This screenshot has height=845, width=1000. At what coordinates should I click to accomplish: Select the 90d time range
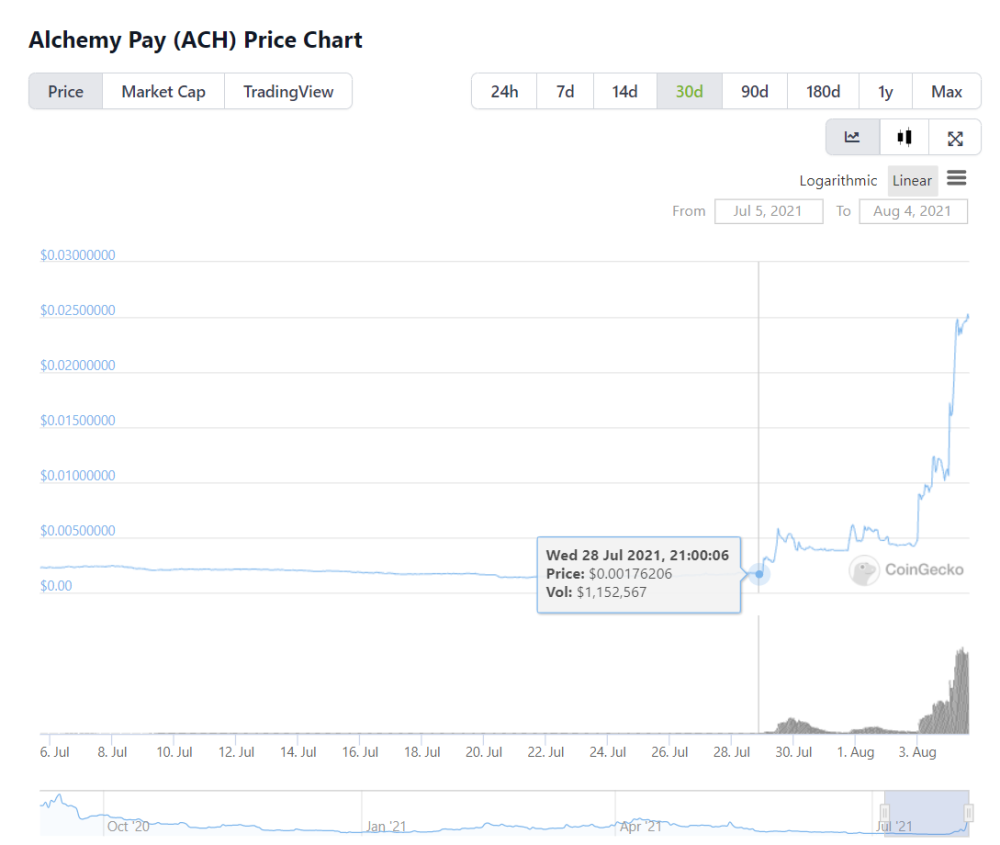[x=755, y=92]
